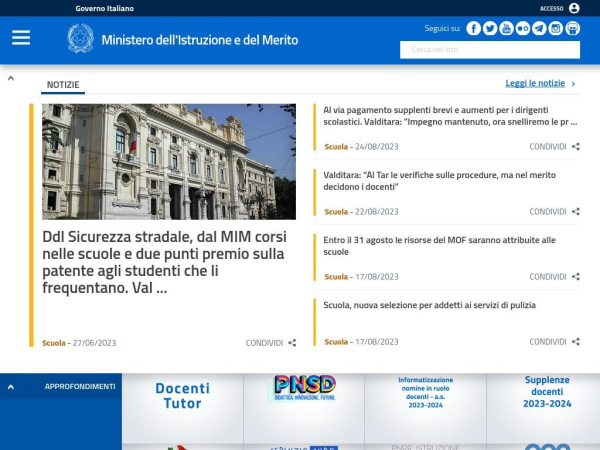Click the date 27/06/2023 text

pos(95,343)
